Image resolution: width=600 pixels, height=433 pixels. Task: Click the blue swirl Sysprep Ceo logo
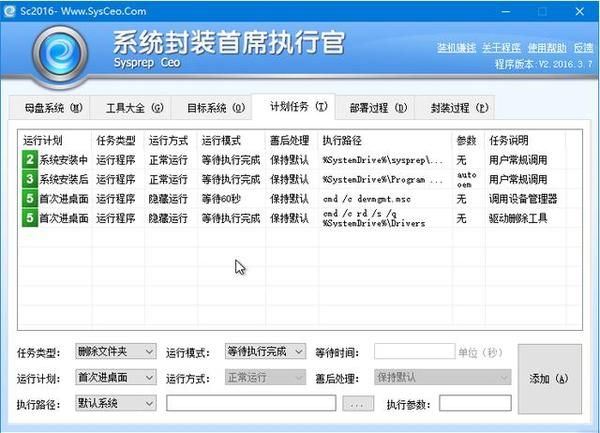pyautogui.click(x=60, y=54)
